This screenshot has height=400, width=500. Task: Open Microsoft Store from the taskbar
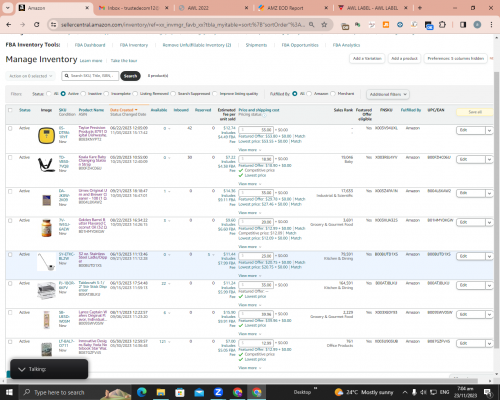180,392
